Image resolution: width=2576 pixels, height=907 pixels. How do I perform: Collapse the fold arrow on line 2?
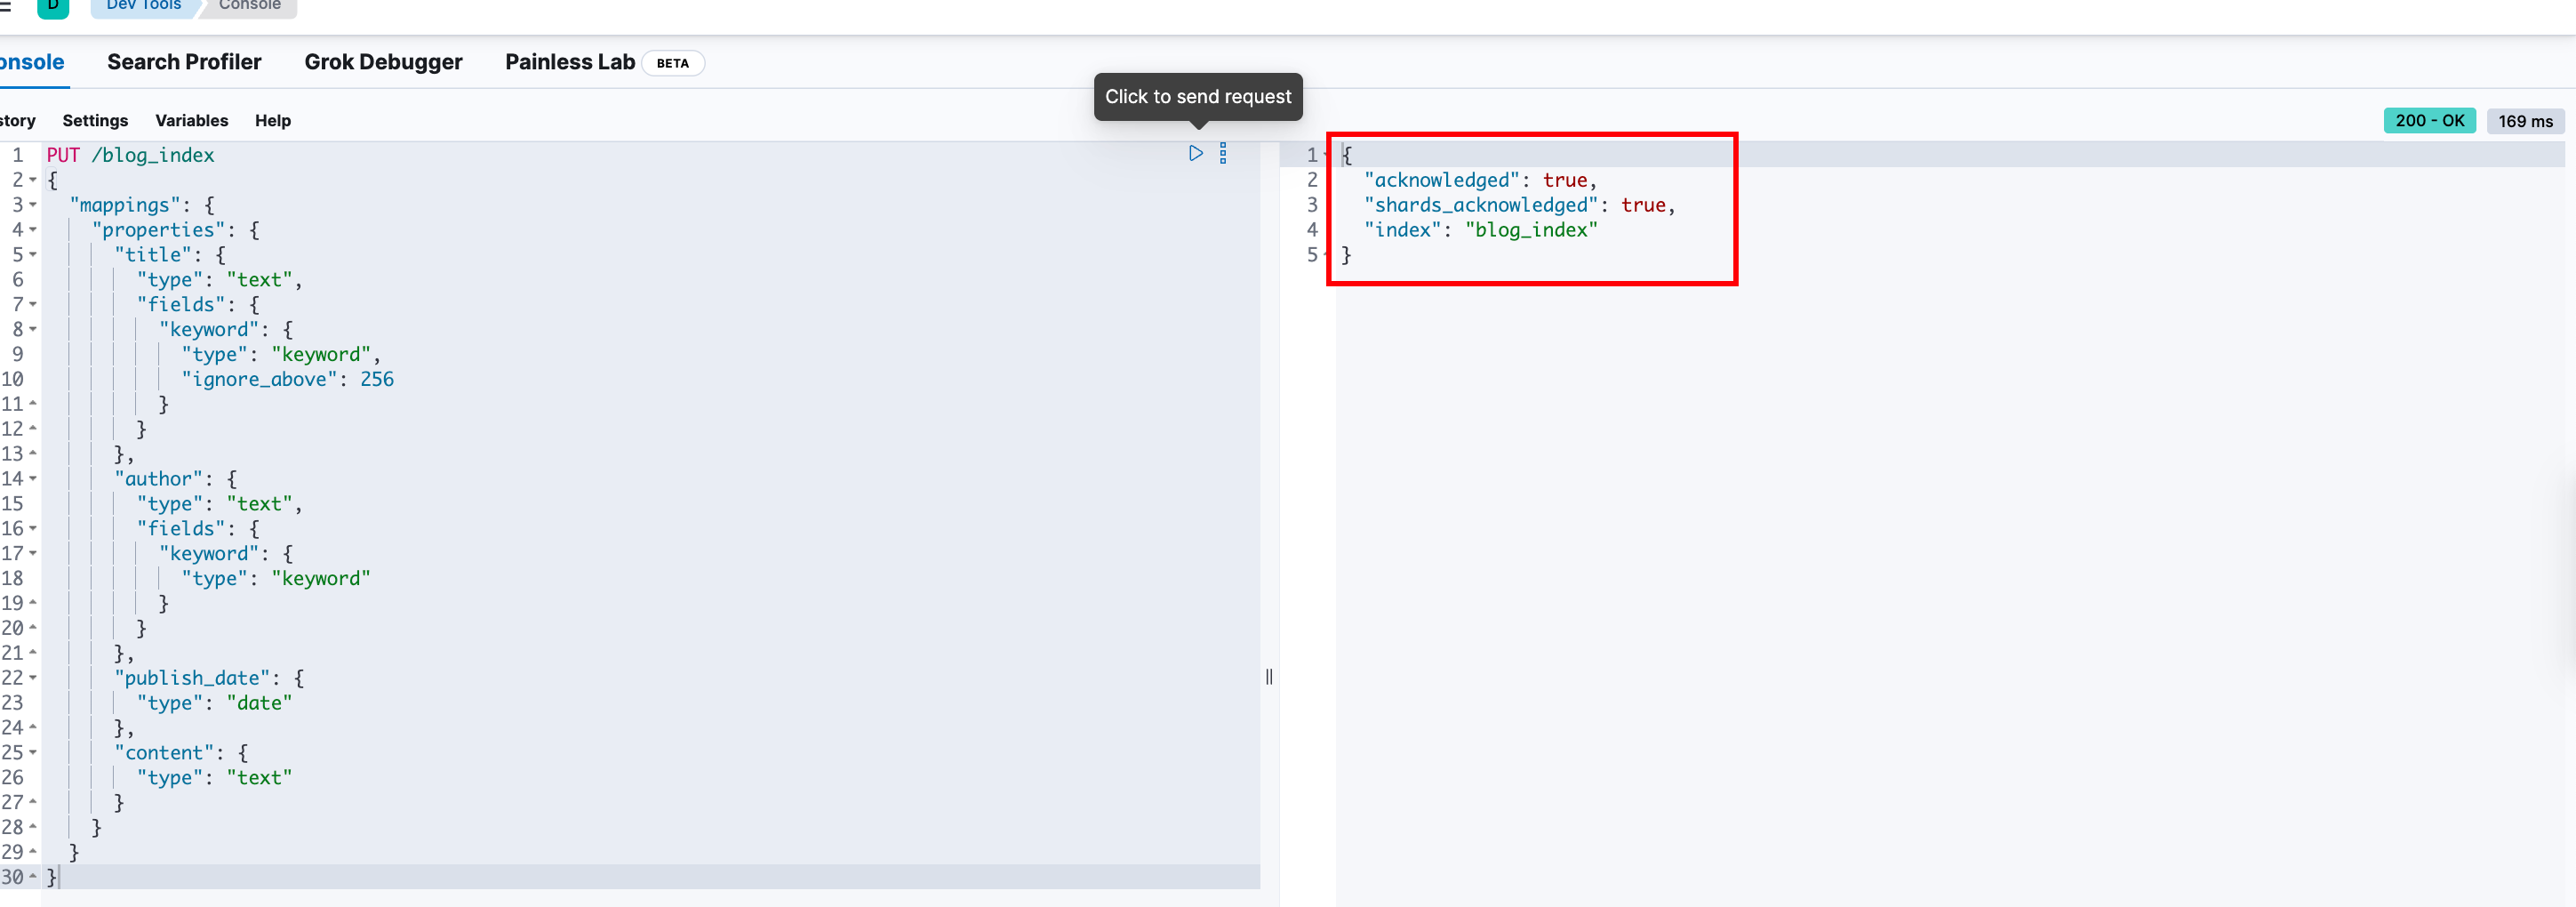[33, 180]
